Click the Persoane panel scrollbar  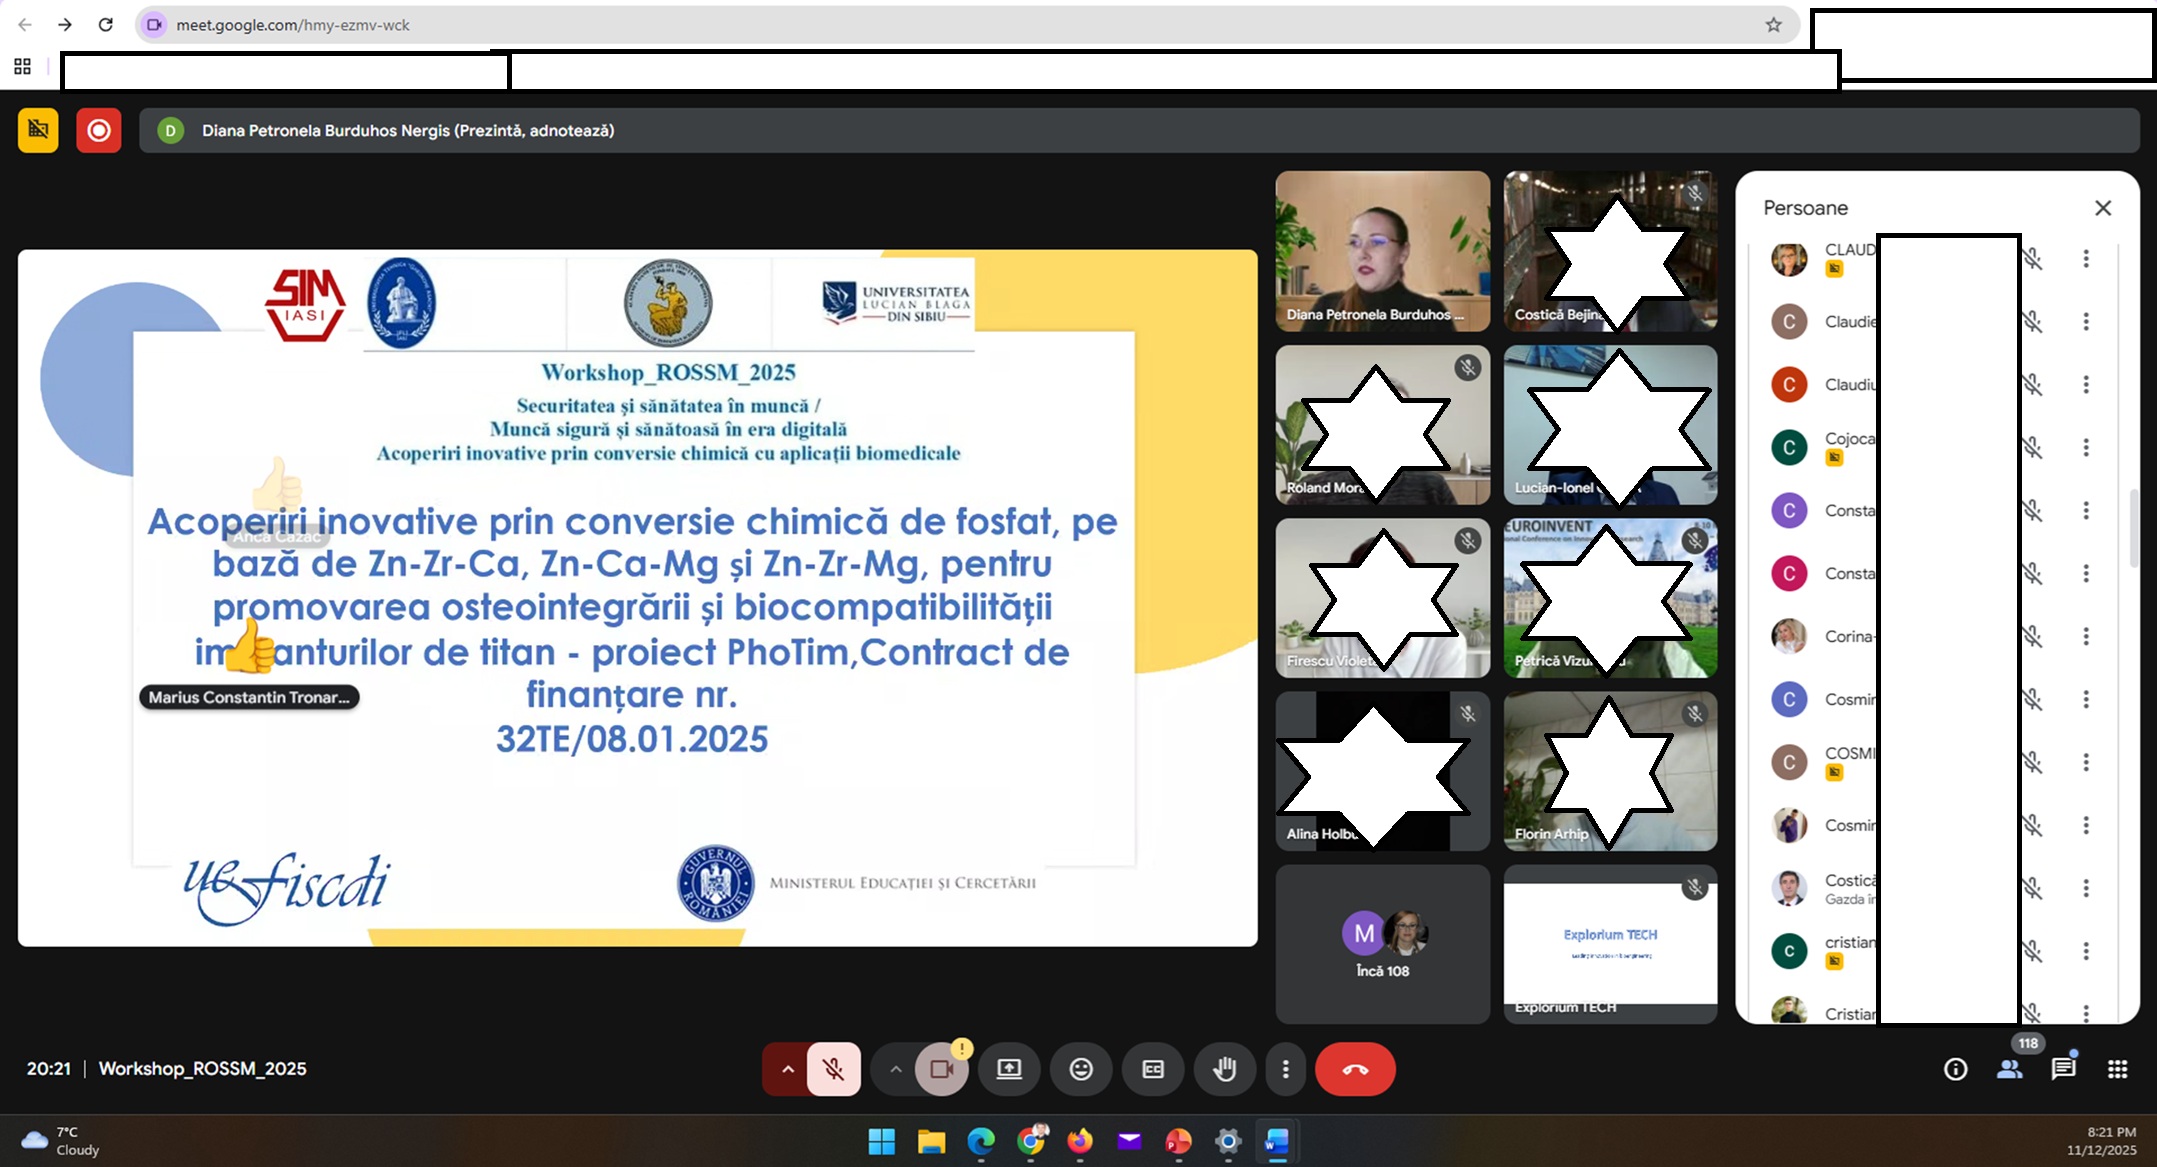point(2133,528)
